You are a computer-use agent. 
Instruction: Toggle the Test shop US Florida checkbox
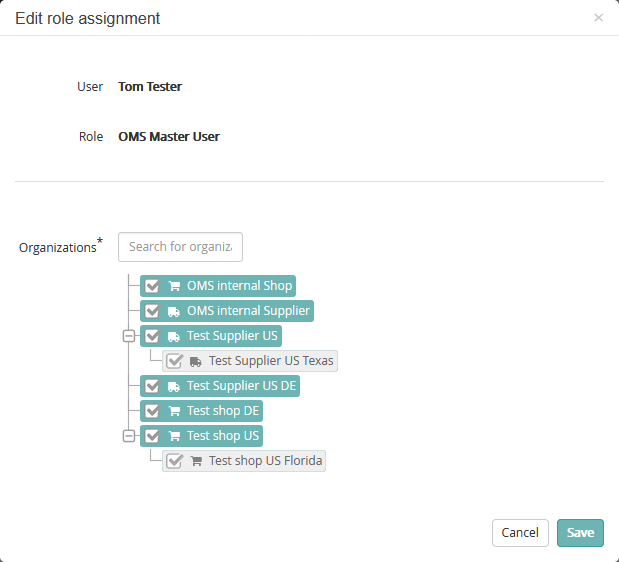tap(174, 461)
